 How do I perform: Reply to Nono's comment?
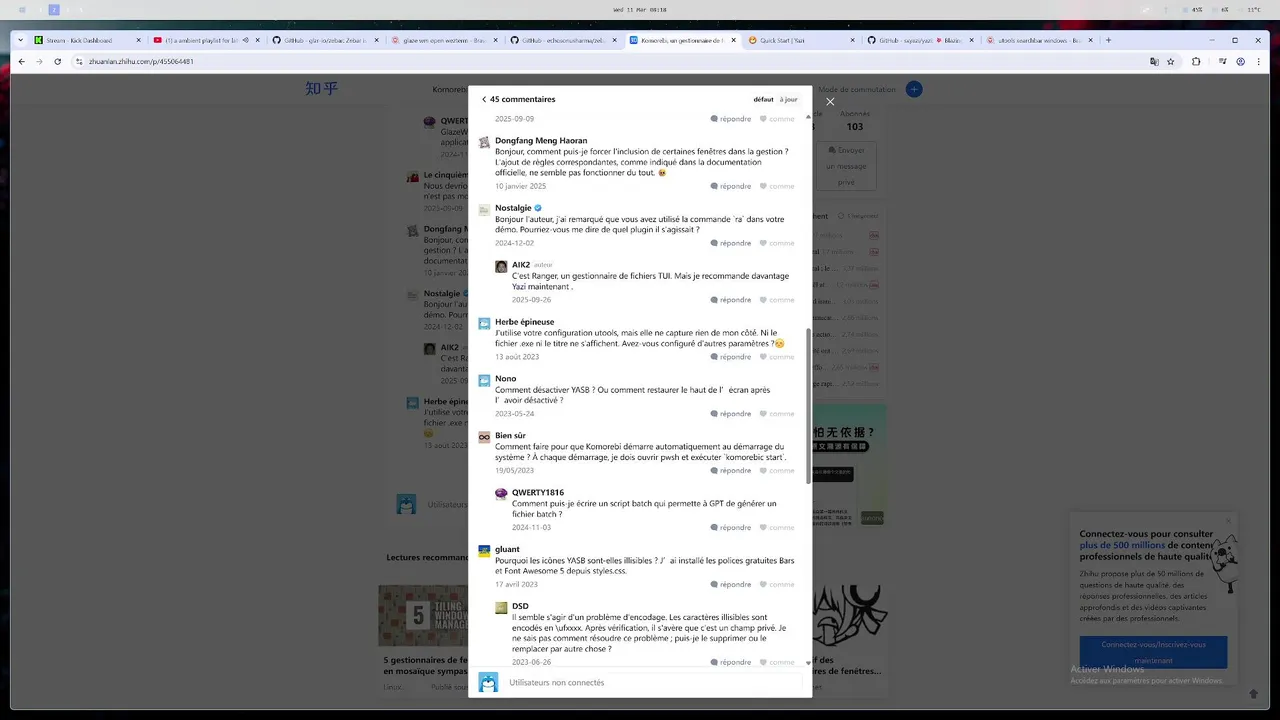(x=731, y=414)
